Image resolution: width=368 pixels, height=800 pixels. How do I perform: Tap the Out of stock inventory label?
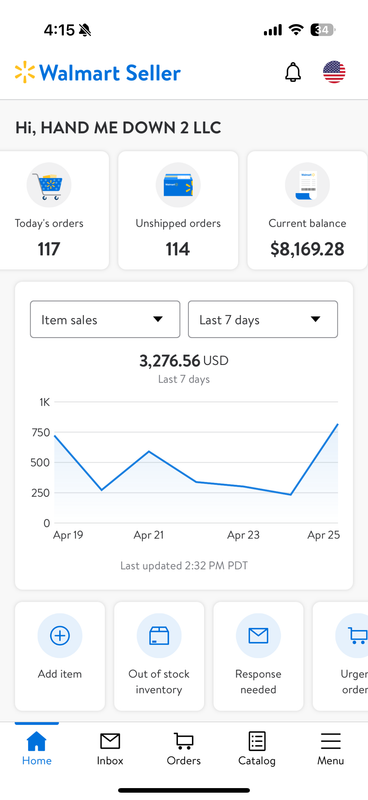(x=159, y=682)
